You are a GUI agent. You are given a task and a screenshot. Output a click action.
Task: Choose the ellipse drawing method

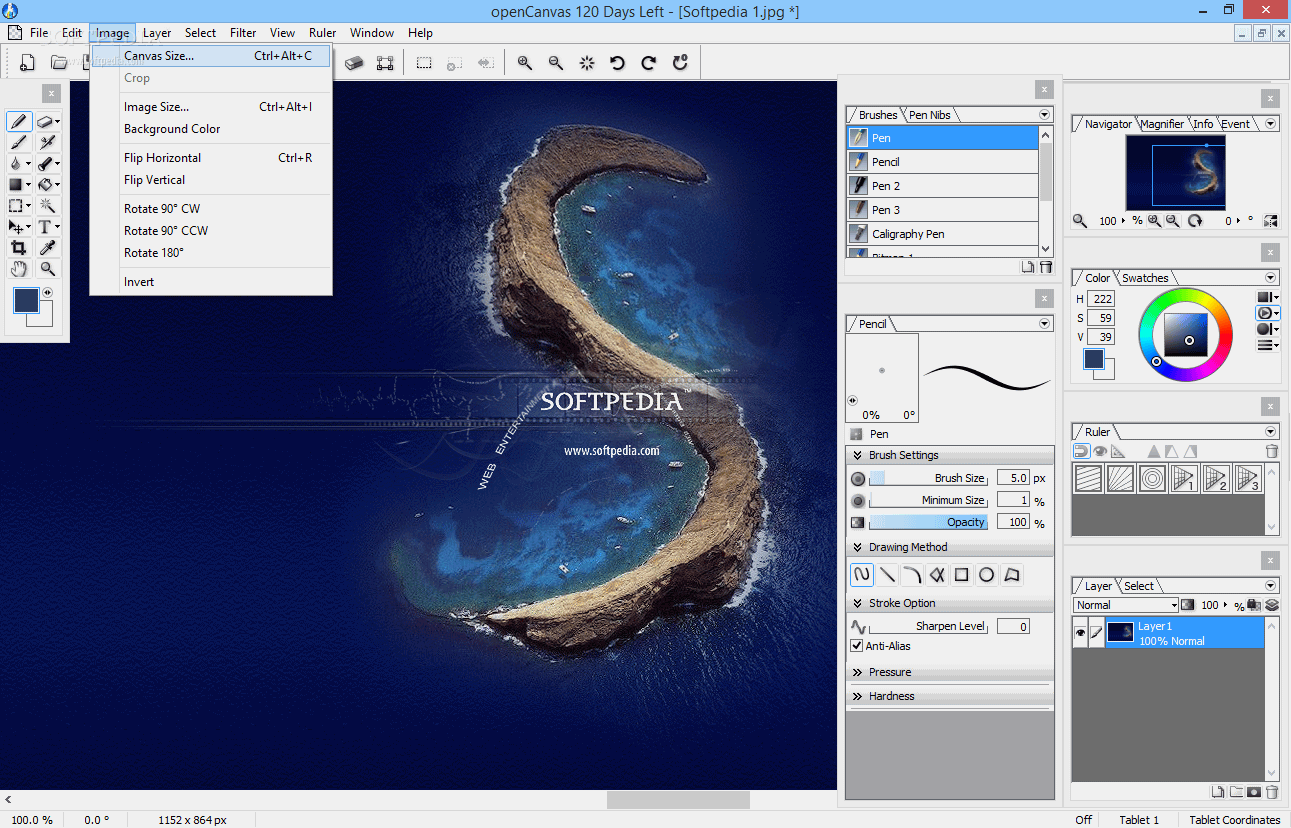986,575
